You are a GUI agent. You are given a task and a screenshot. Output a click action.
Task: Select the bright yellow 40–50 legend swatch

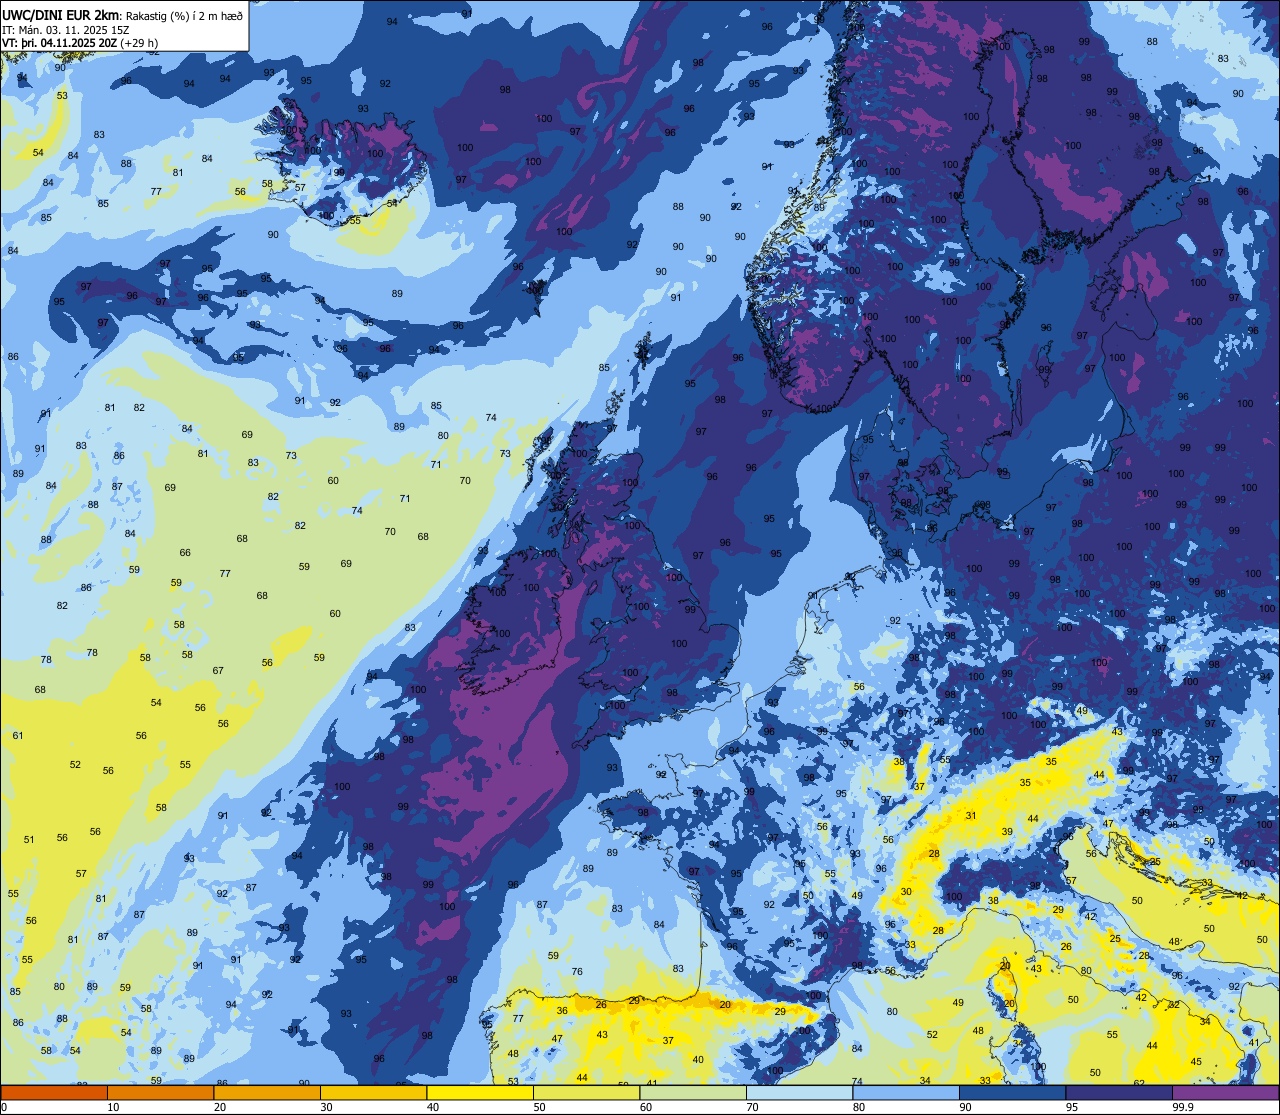[x=480, y=1092]
